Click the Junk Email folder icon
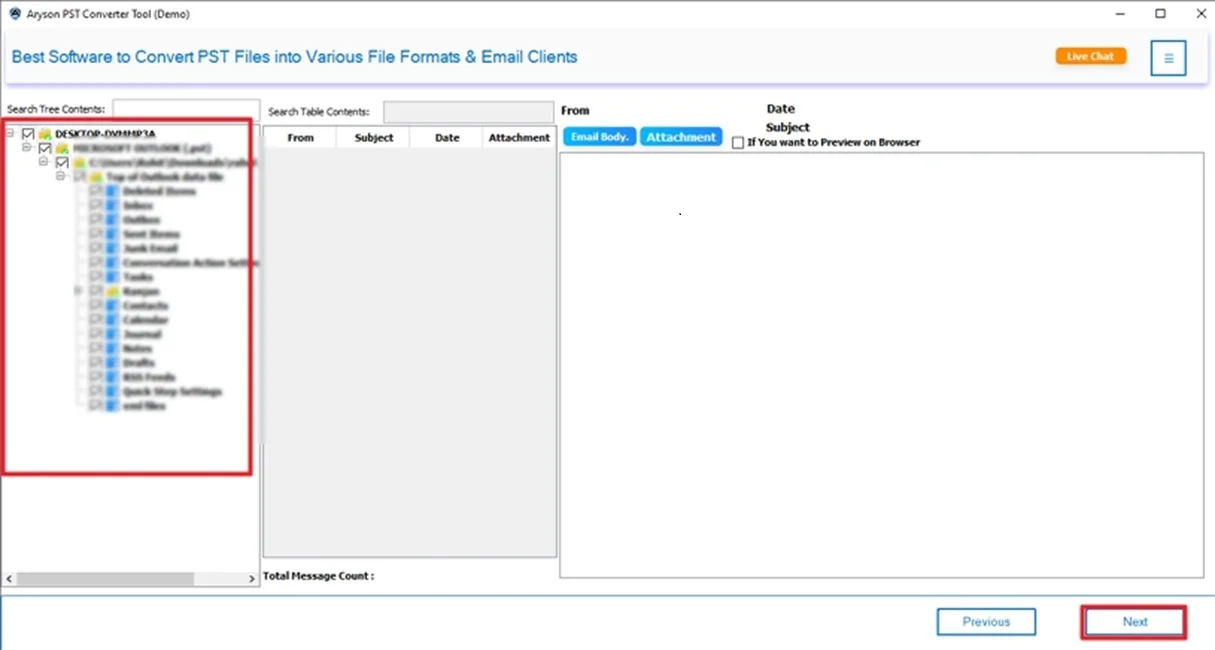 (x=111, y=248)
